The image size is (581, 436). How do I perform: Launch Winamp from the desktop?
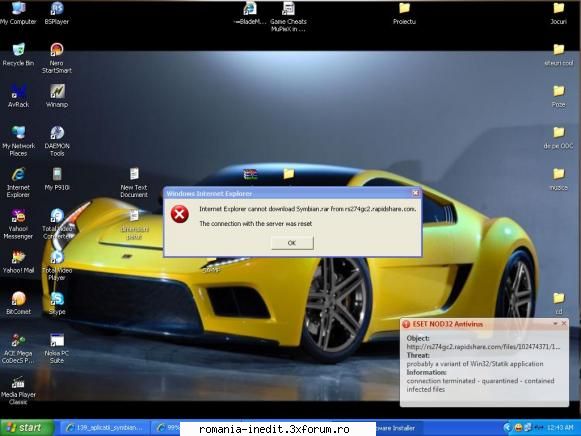point(57,96)
